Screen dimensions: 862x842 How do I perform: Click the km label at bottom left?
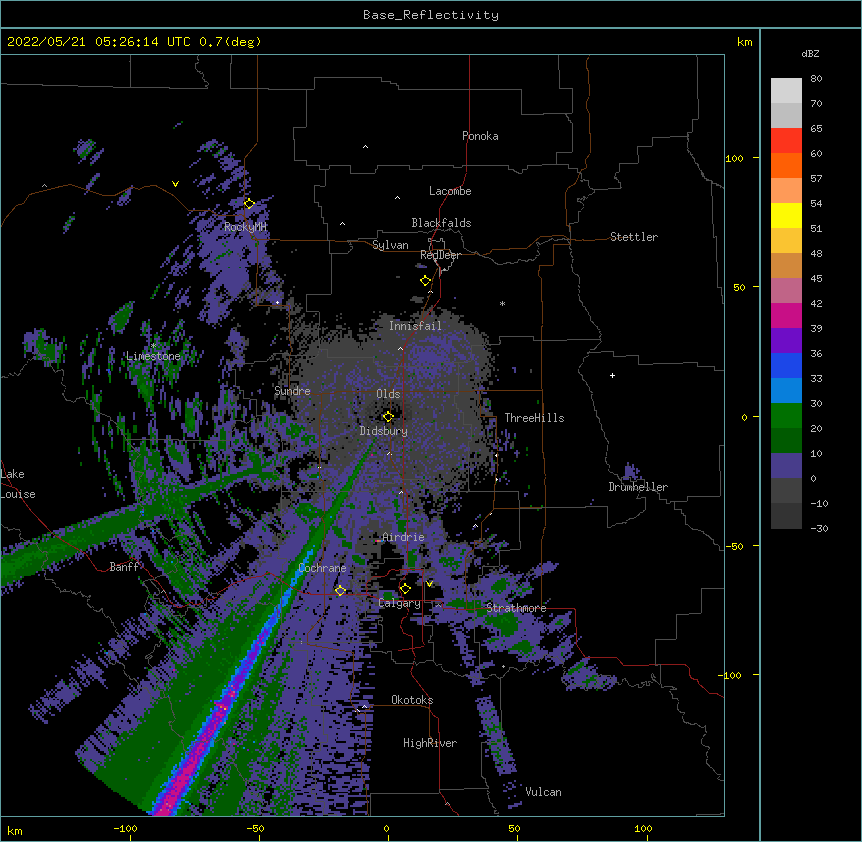[15, 830]
